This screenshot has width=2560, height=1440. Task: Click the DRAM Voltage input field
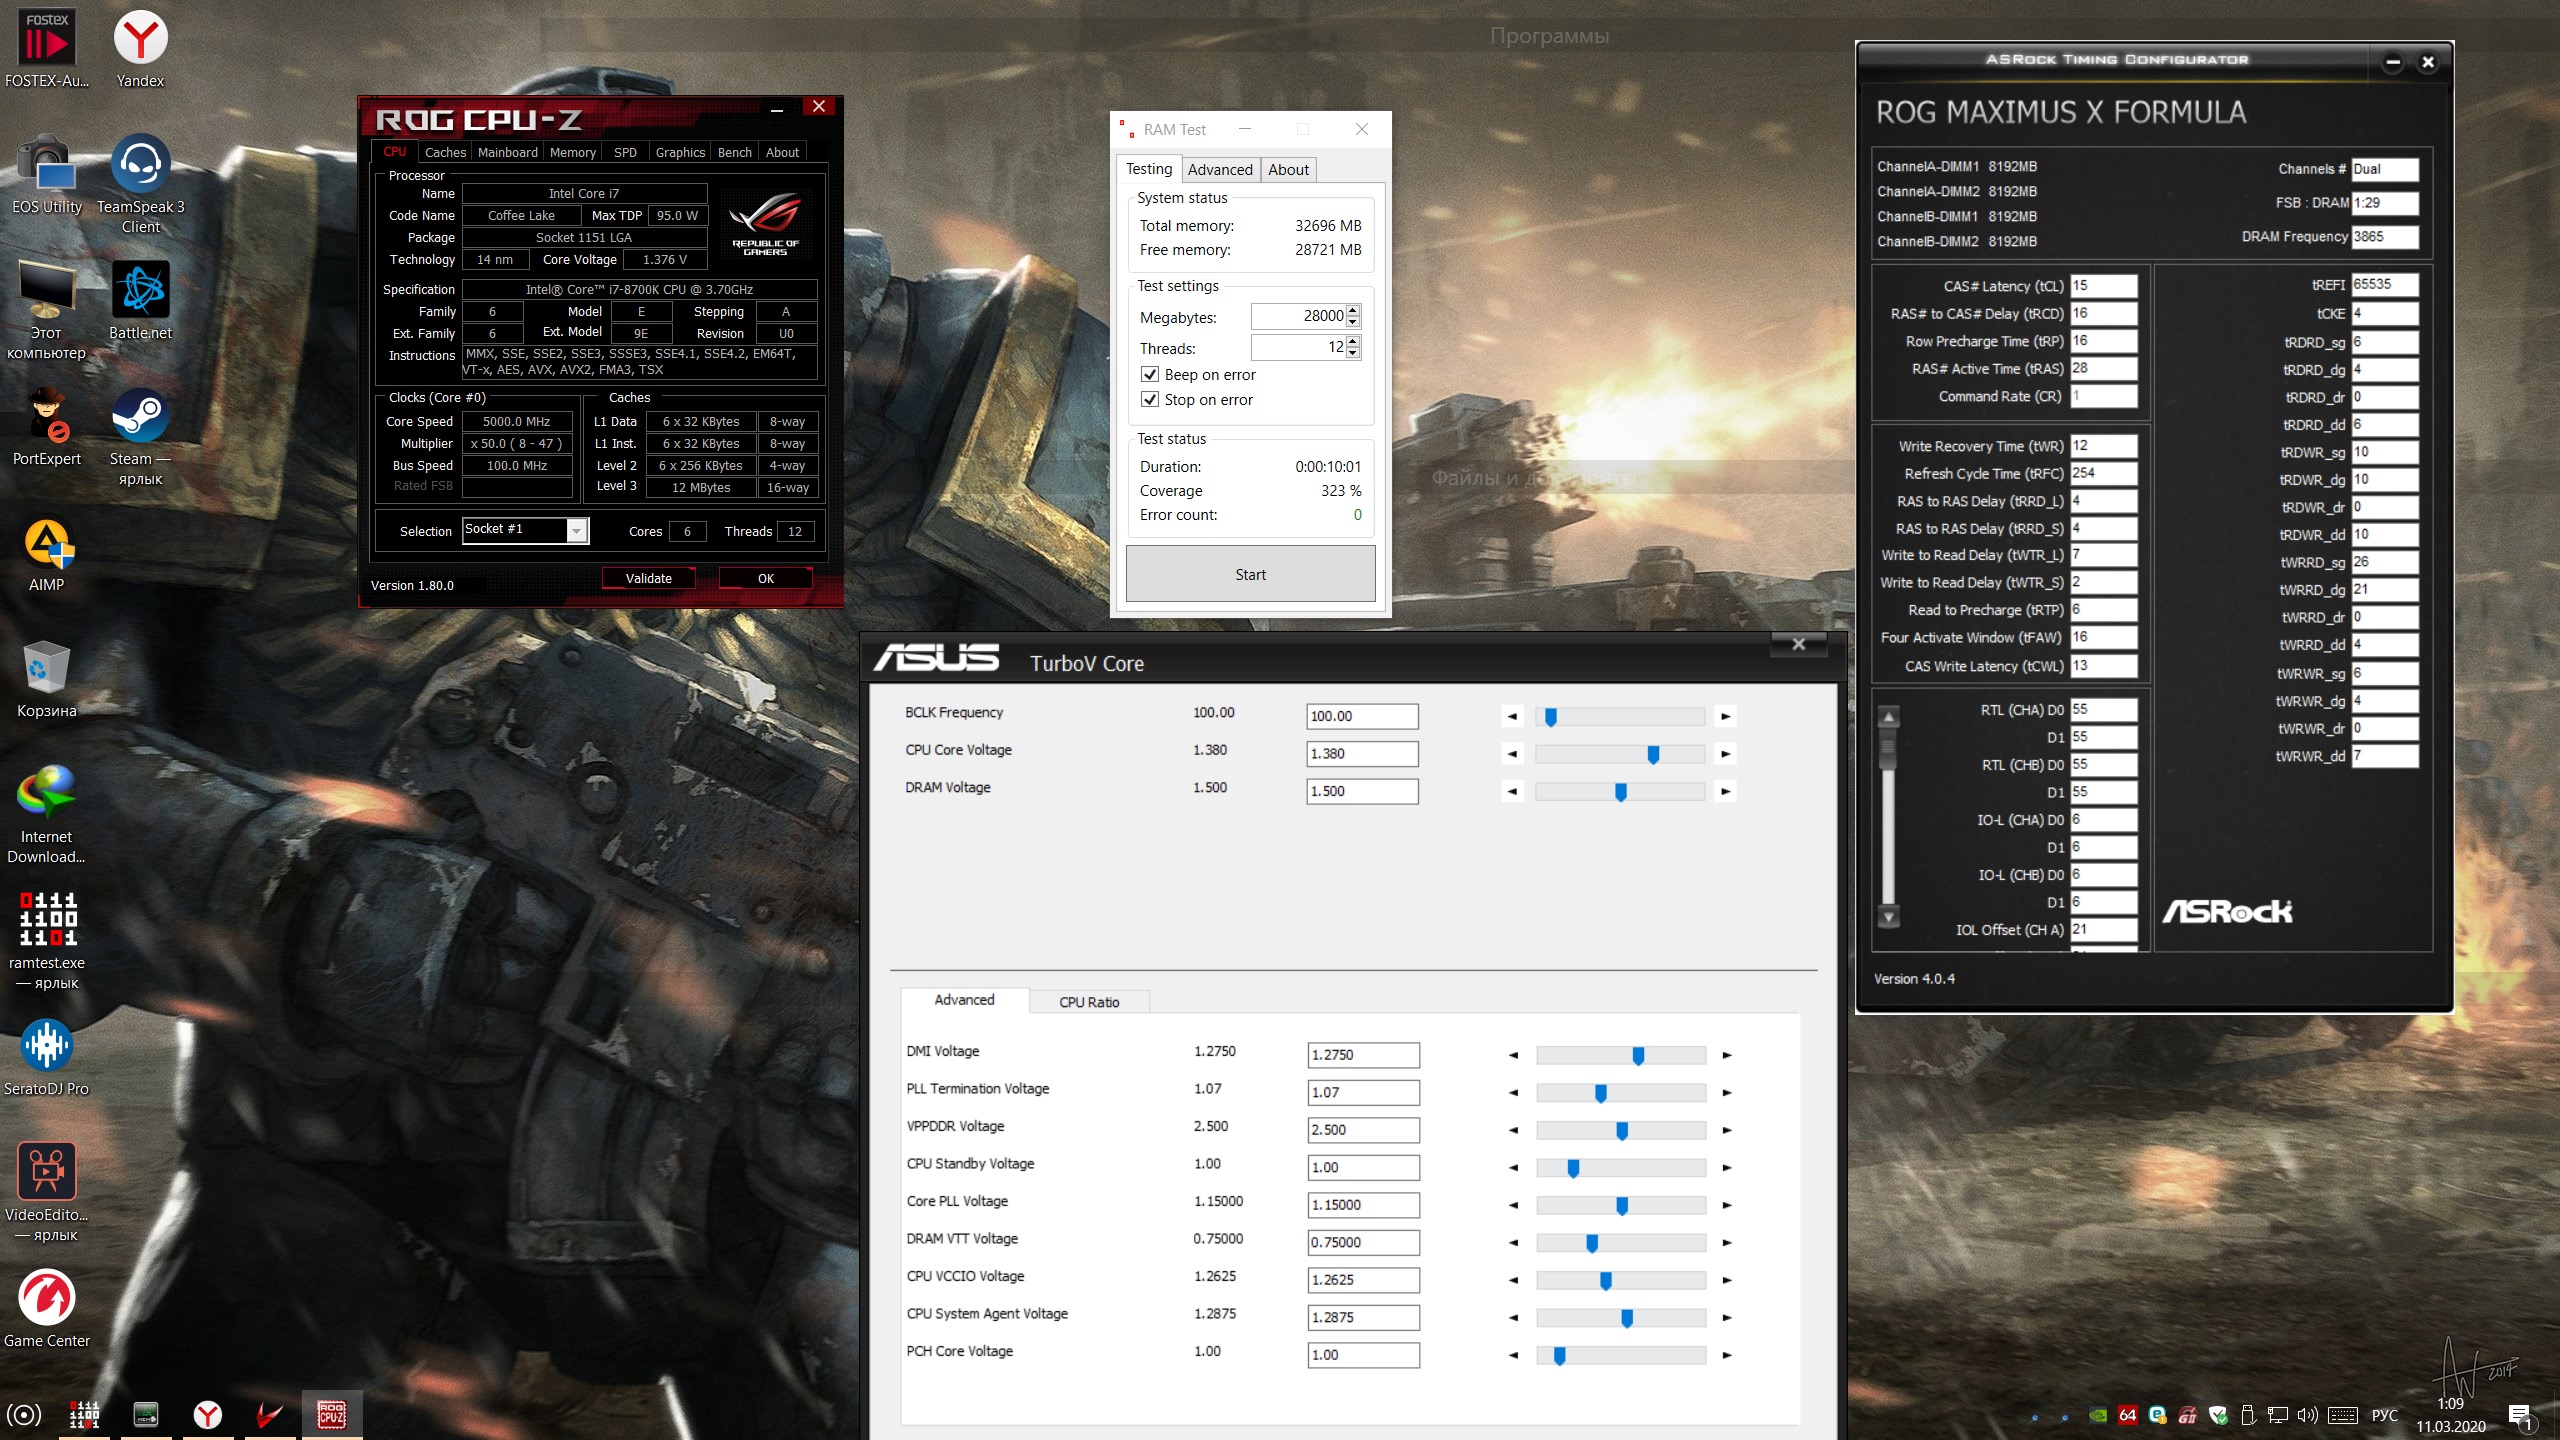pos(1362,791)
